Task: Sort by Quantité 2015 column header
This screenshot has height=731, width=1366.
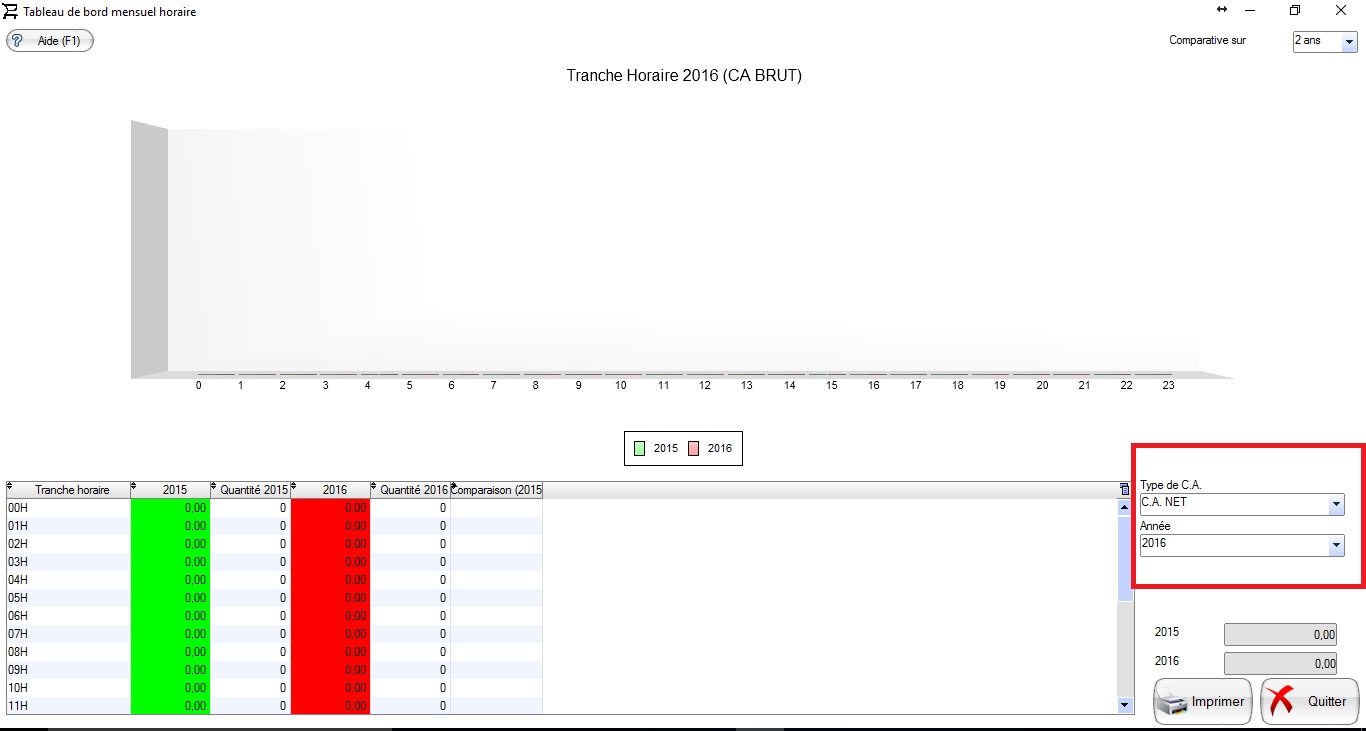Action: 251,490
